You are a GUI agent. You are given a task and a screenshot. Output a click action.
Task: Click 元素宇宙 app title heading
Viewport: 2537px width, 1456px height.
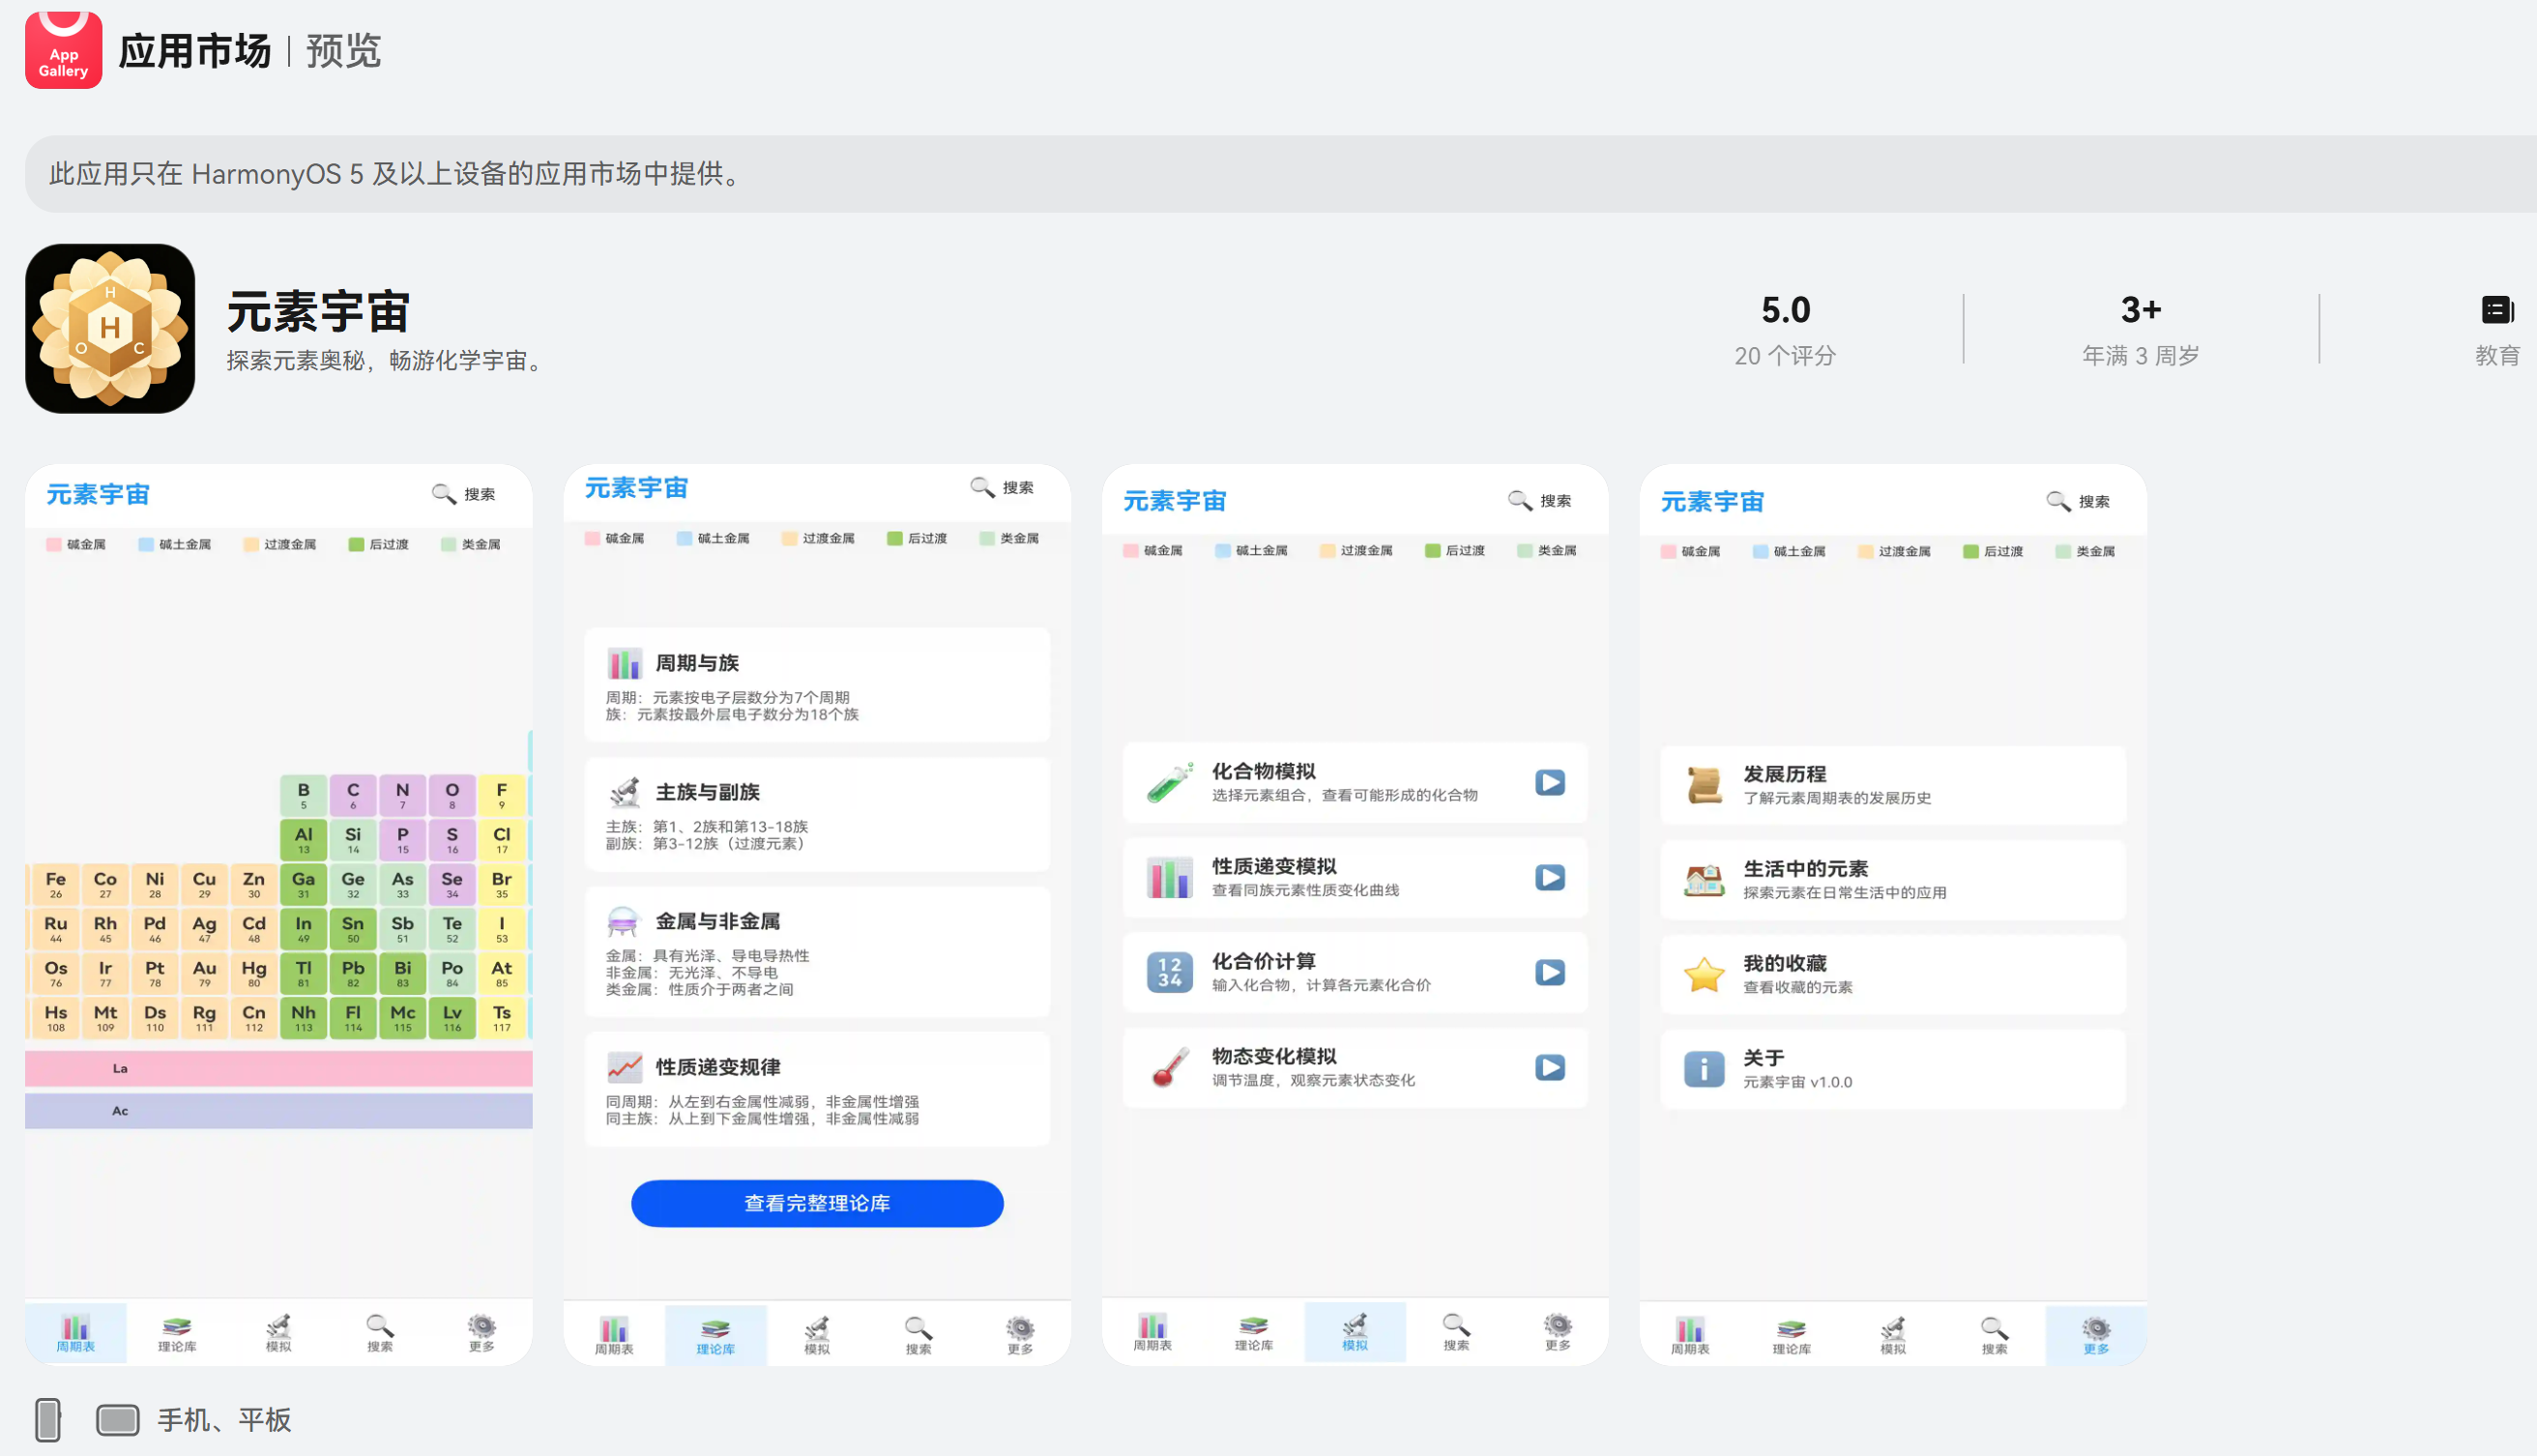[318, 312]
